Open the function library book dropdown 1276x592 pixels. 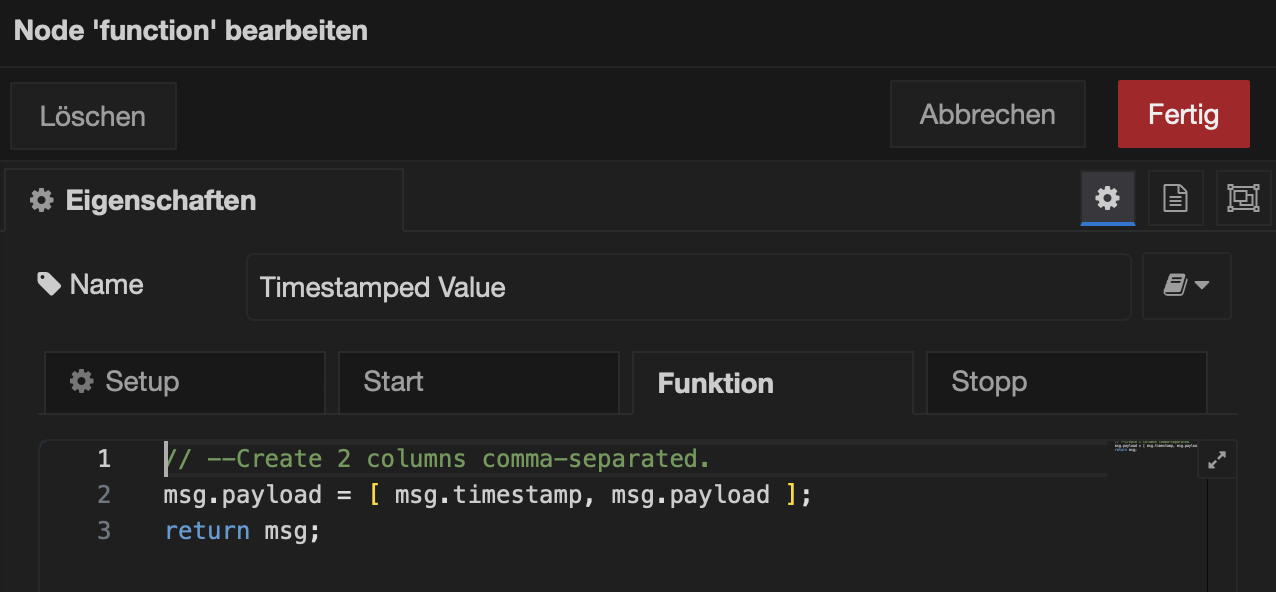1186,286
